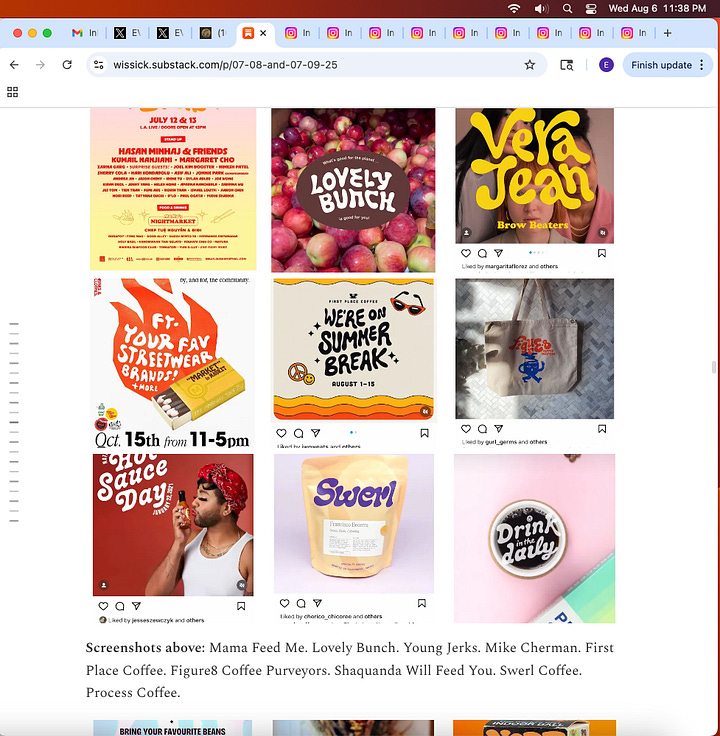Open the Chrome three-dot menu
The height and width of the screenshot is (736, 720).
click(x=702, y=65)
